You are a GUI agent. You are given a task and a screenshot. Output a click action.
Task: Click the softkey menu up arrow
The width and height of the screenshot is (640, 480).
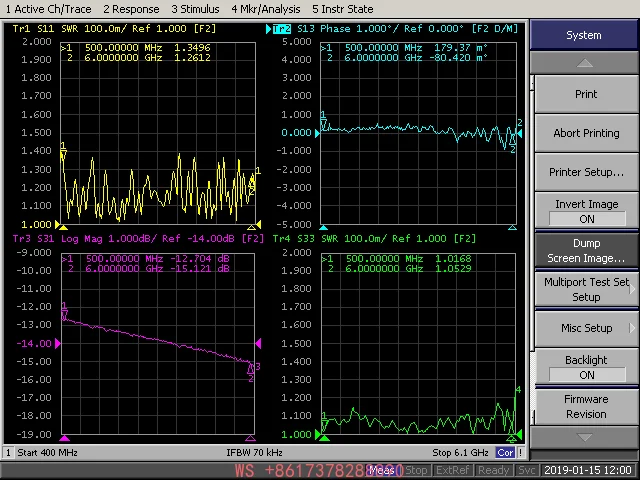point(584,63)
